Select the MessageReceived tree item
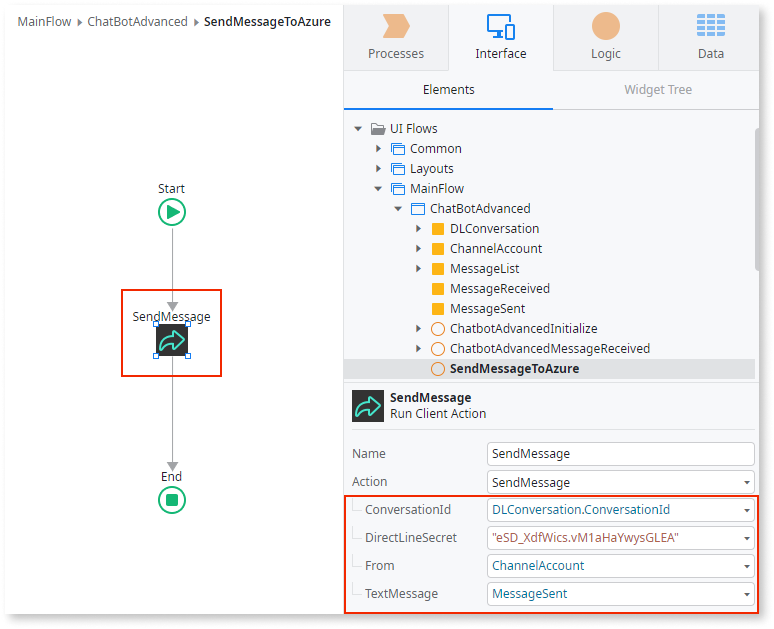The height and width of the screenshot is (629, 774). [x=500, y=289]
